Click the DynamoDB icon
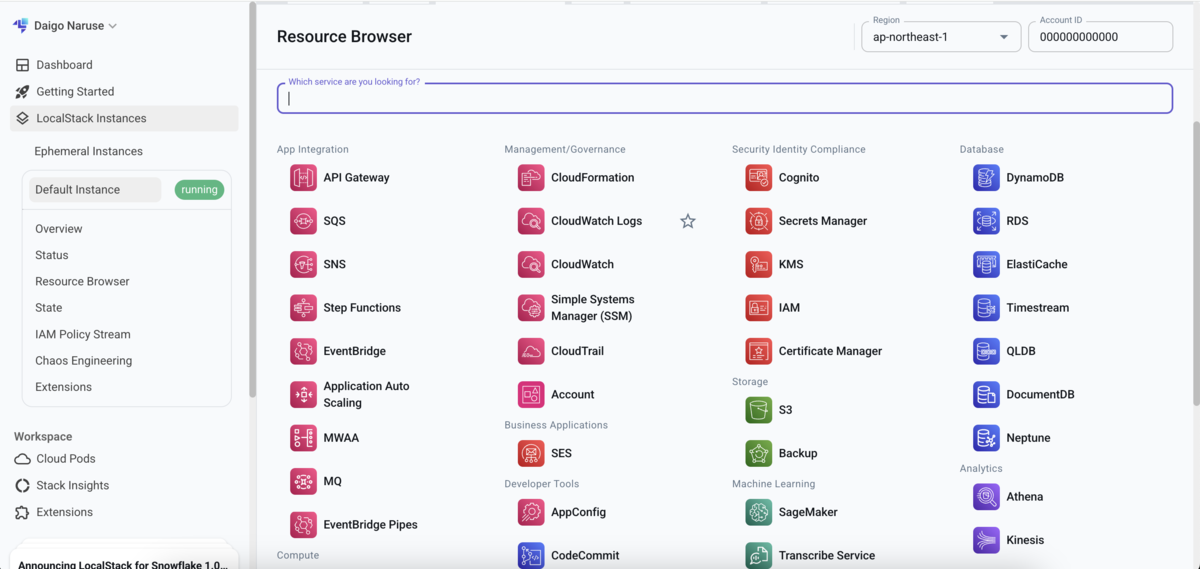 [x=986, y=178]
